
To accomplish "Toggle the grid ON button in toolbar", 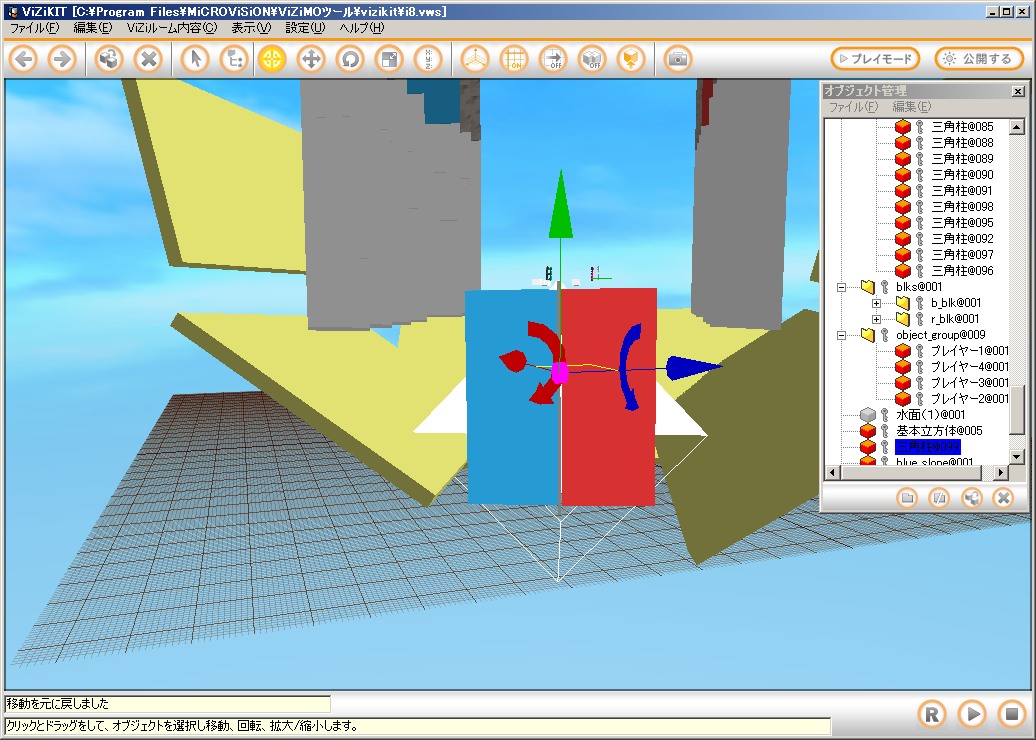I will 514,59.
